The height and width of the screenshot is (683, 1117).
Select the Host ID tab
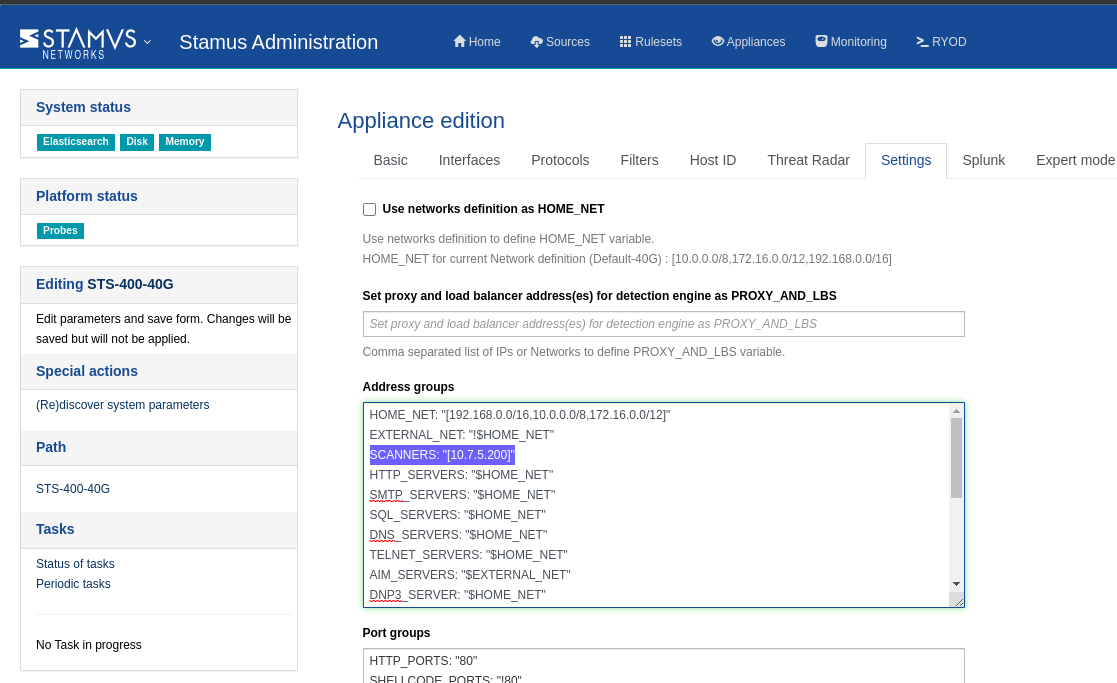[712, 160]
